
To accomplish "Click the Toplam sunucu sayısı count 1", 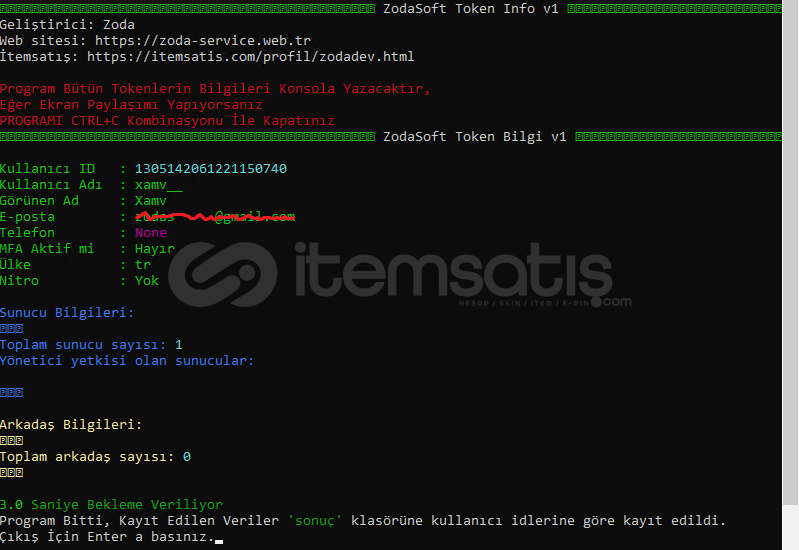I will click(178, 345).
